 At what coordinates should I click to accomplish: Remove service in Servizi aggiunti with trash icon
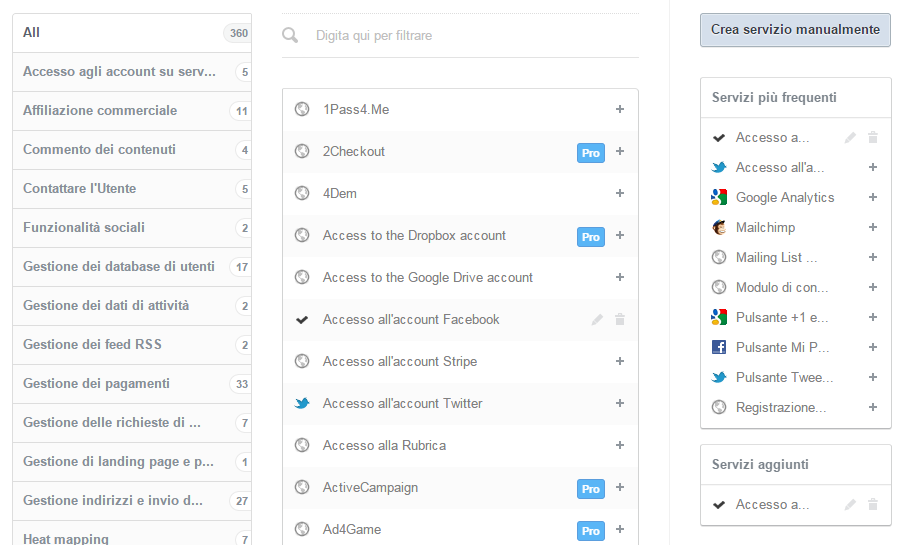tap(873, 505)
